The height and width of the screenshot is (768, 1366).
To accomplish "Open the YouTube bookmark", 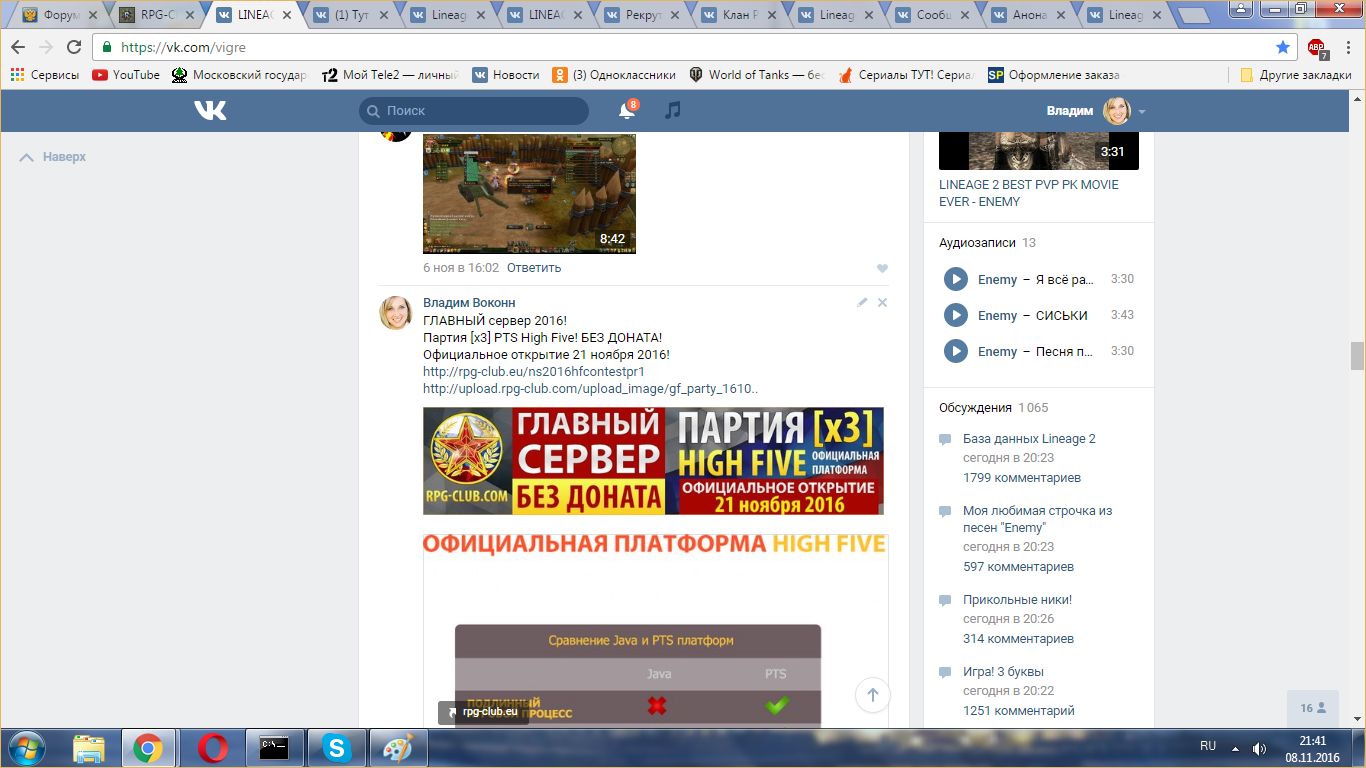I will pyautogui.click(x=126, y=75).
